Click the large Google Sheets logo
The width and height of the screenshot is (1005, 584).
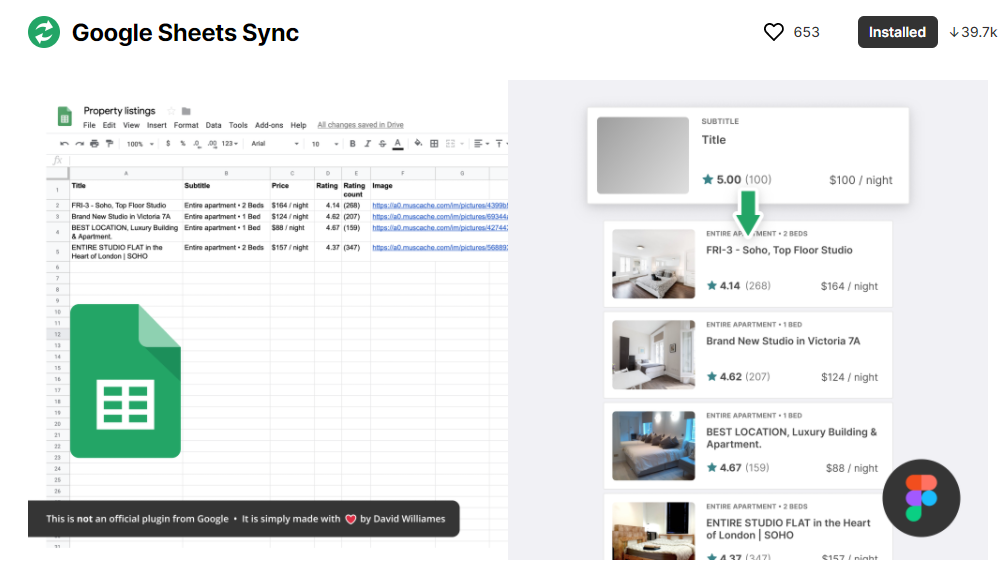(126, 381)
